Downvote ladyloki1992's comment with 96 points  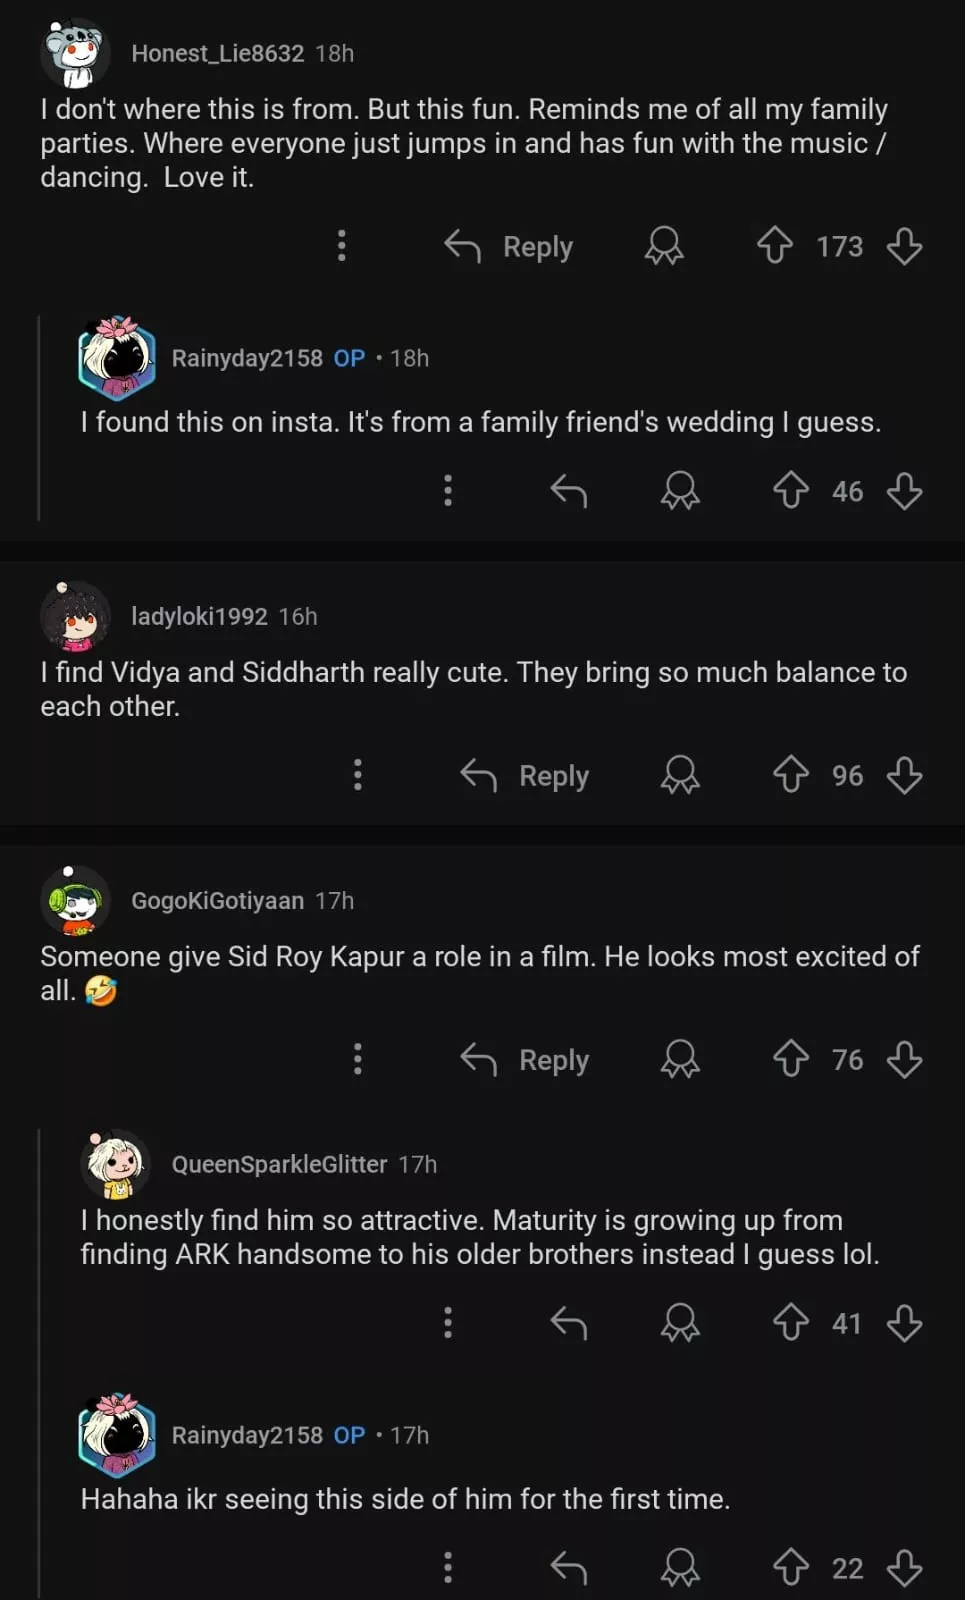pos(904,775)
